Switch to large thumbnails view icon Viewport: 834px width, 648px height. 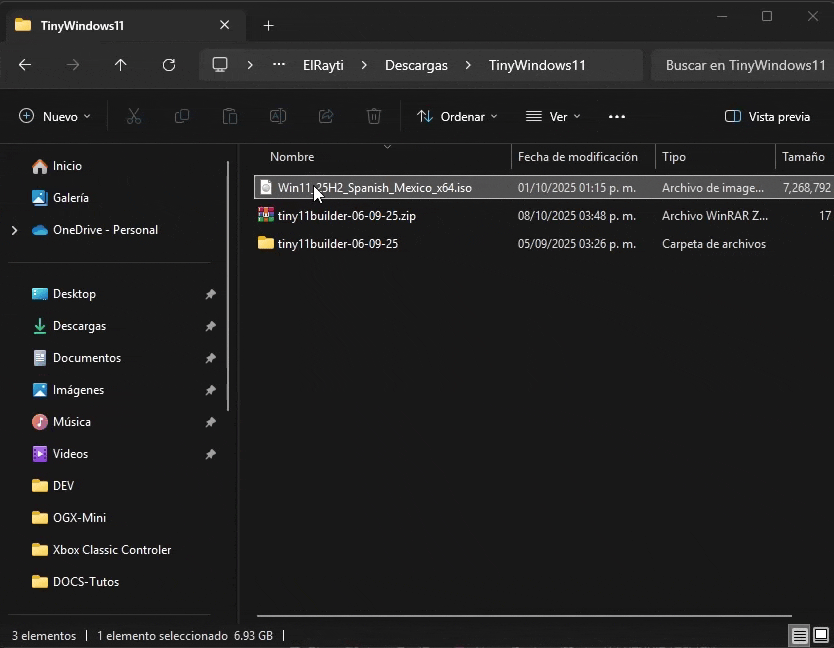[820, 635]
